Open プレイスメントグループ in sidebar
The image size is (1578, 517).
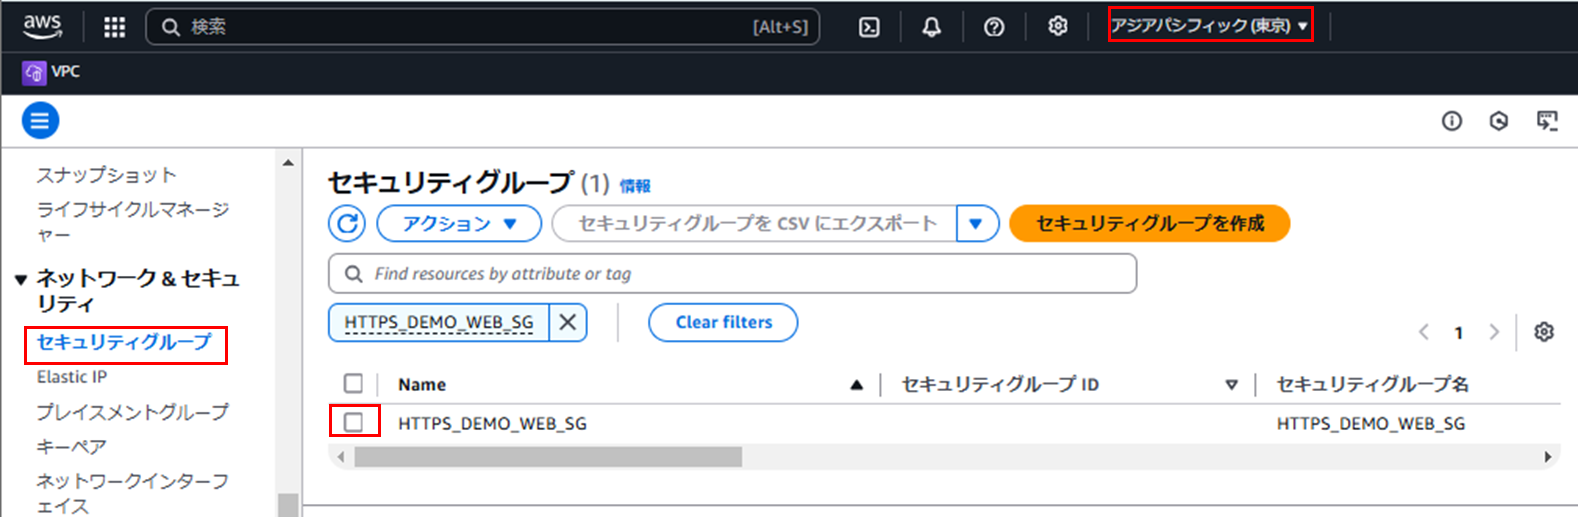click(132, 412)
